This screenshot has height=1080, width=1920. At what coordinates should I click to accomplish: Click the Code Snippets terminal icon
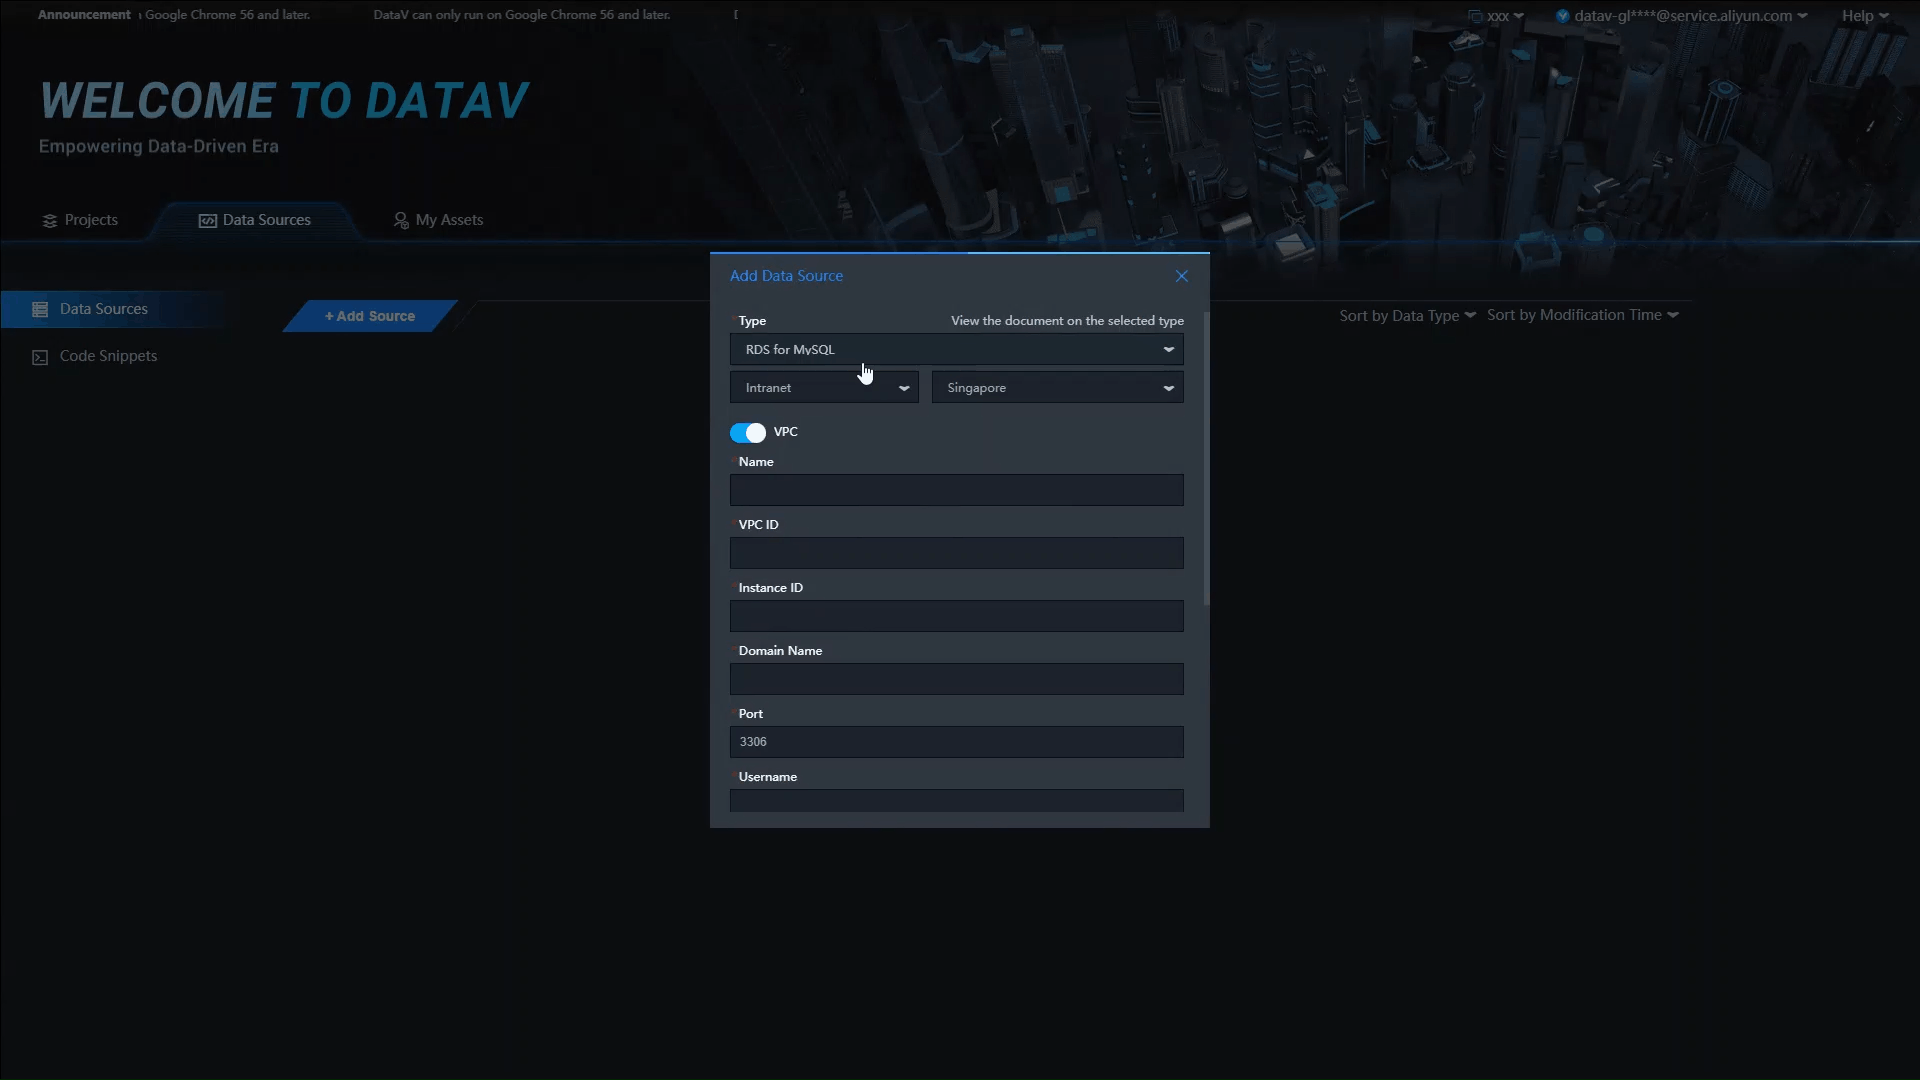40,357
